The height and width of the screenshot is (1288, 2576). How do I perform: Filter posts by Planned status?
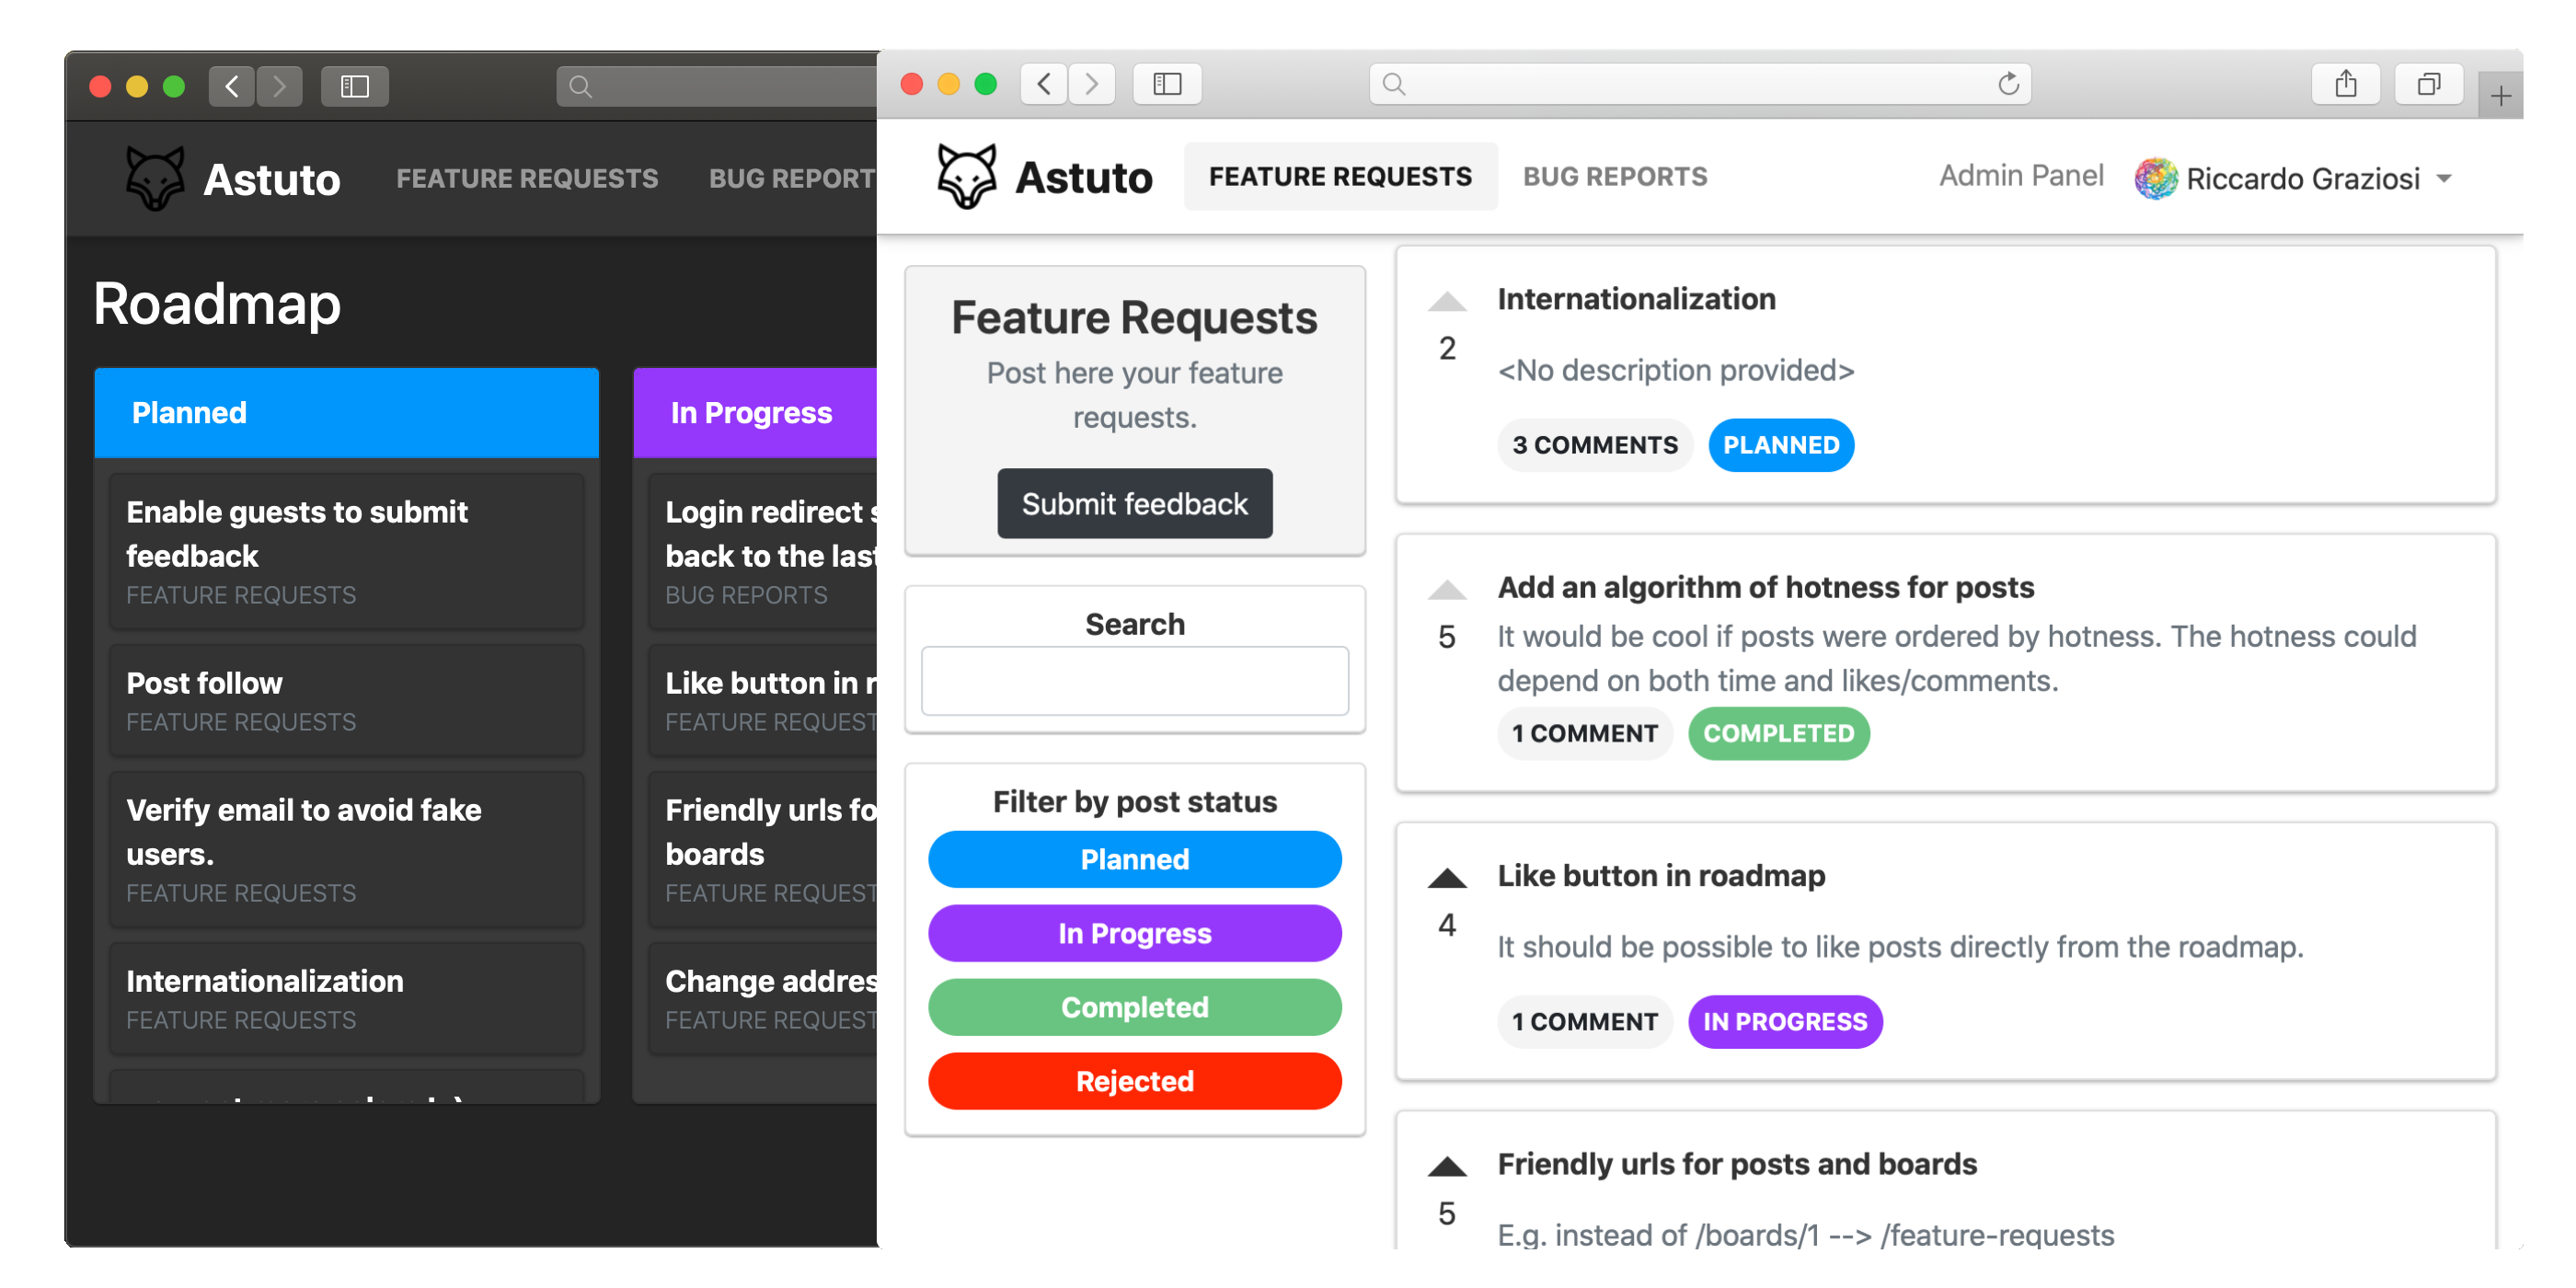coord(1134,859)
